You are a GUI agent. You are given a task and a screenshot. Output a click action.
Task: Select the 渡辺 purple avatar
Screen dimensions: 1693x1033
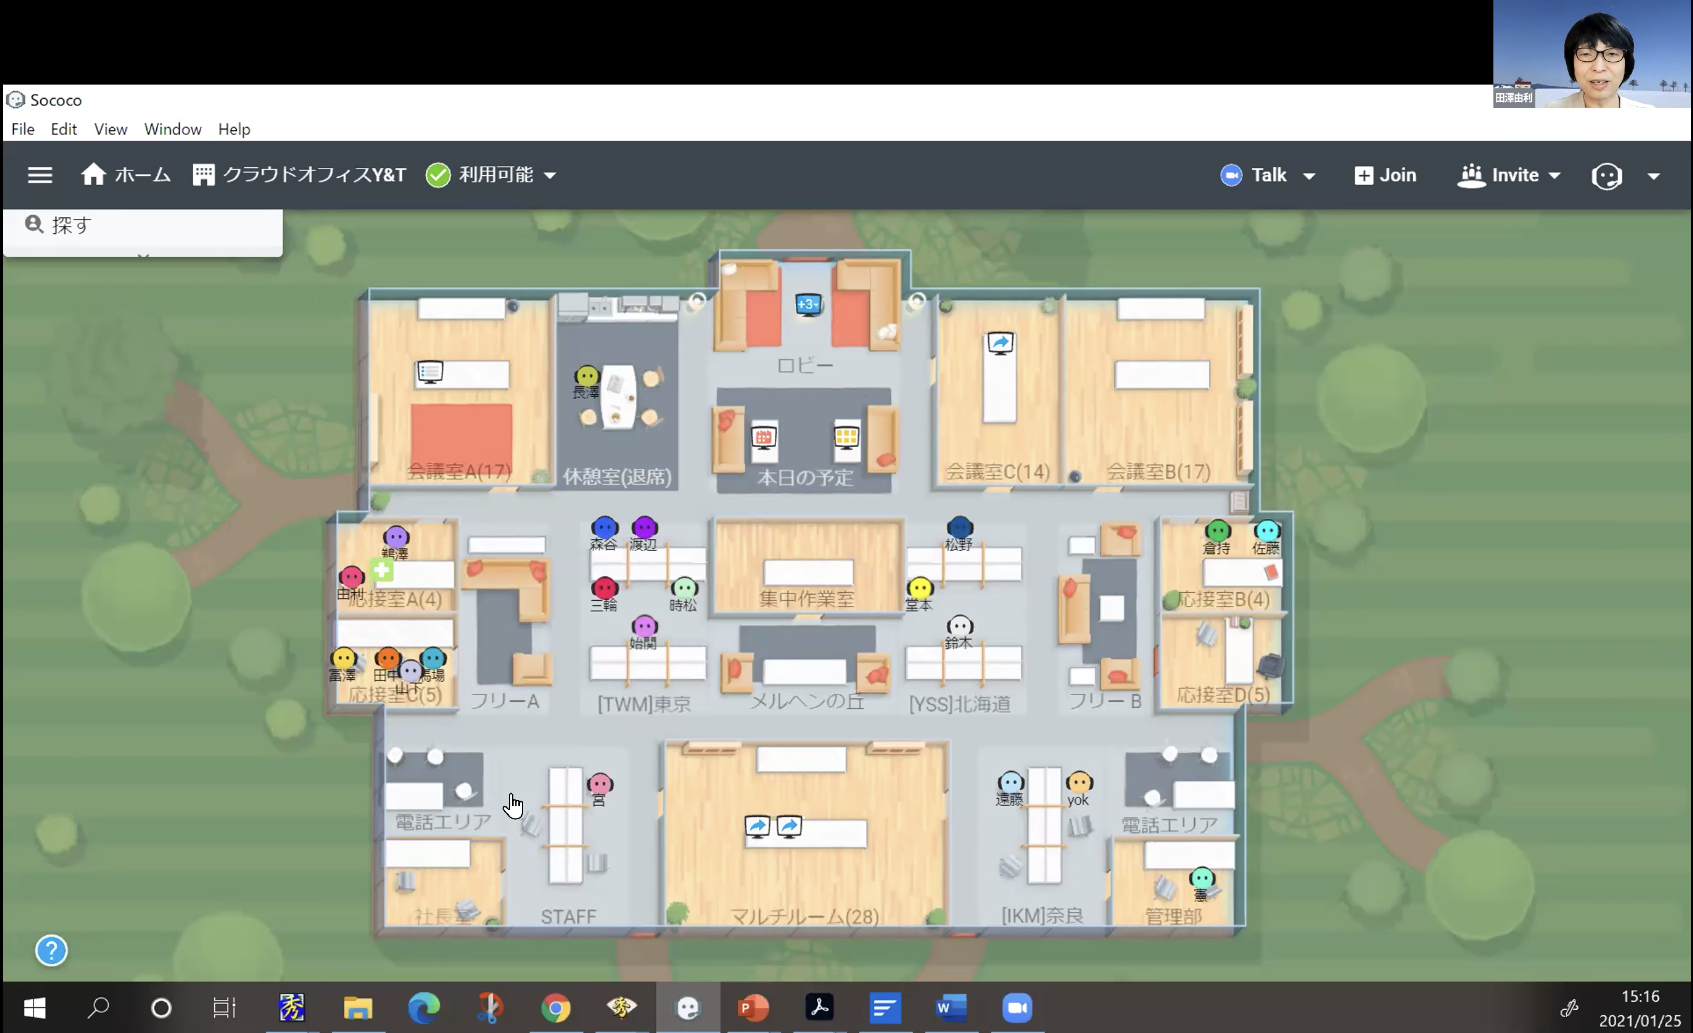[645, 528]
